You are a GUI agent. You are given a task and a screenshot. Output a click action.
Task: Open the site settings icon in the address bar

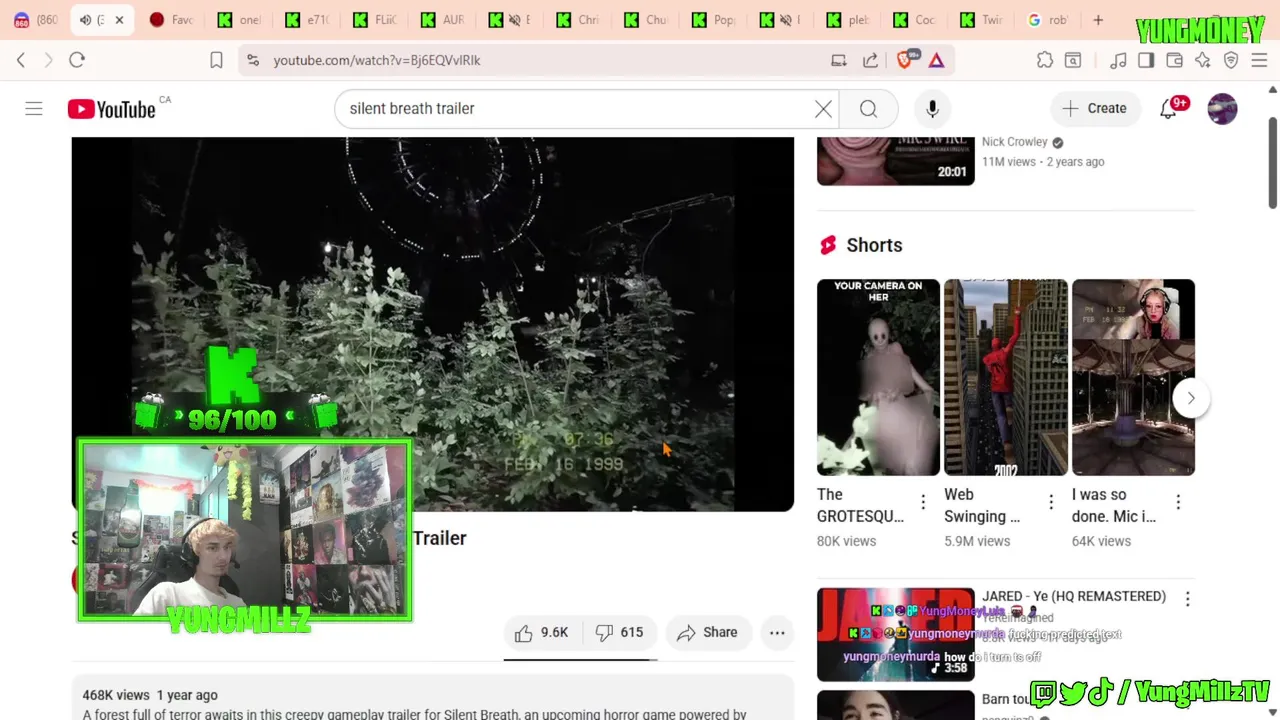[253, 60]
